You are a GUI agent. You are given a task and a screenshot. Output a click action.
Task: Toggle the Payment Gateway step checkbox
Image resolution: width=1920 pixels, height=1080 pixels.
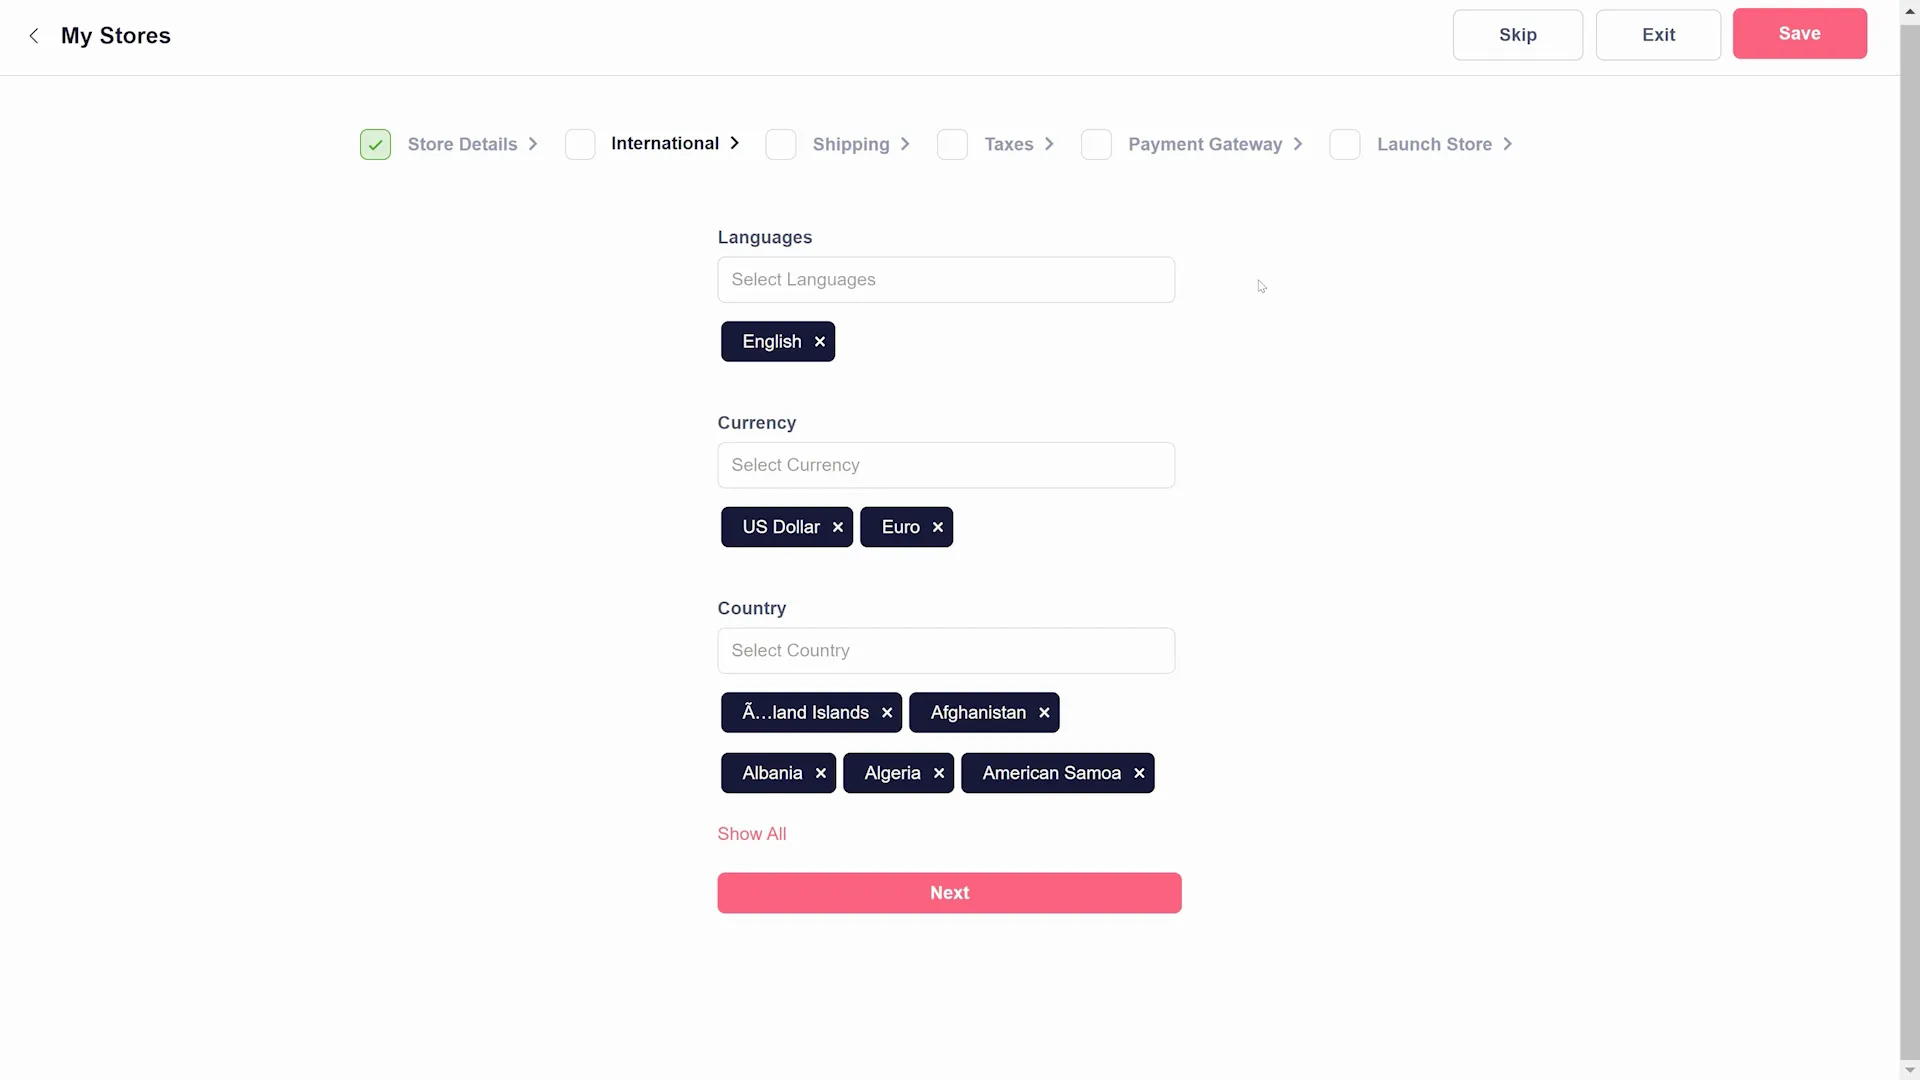click(x=1097, y=145)
